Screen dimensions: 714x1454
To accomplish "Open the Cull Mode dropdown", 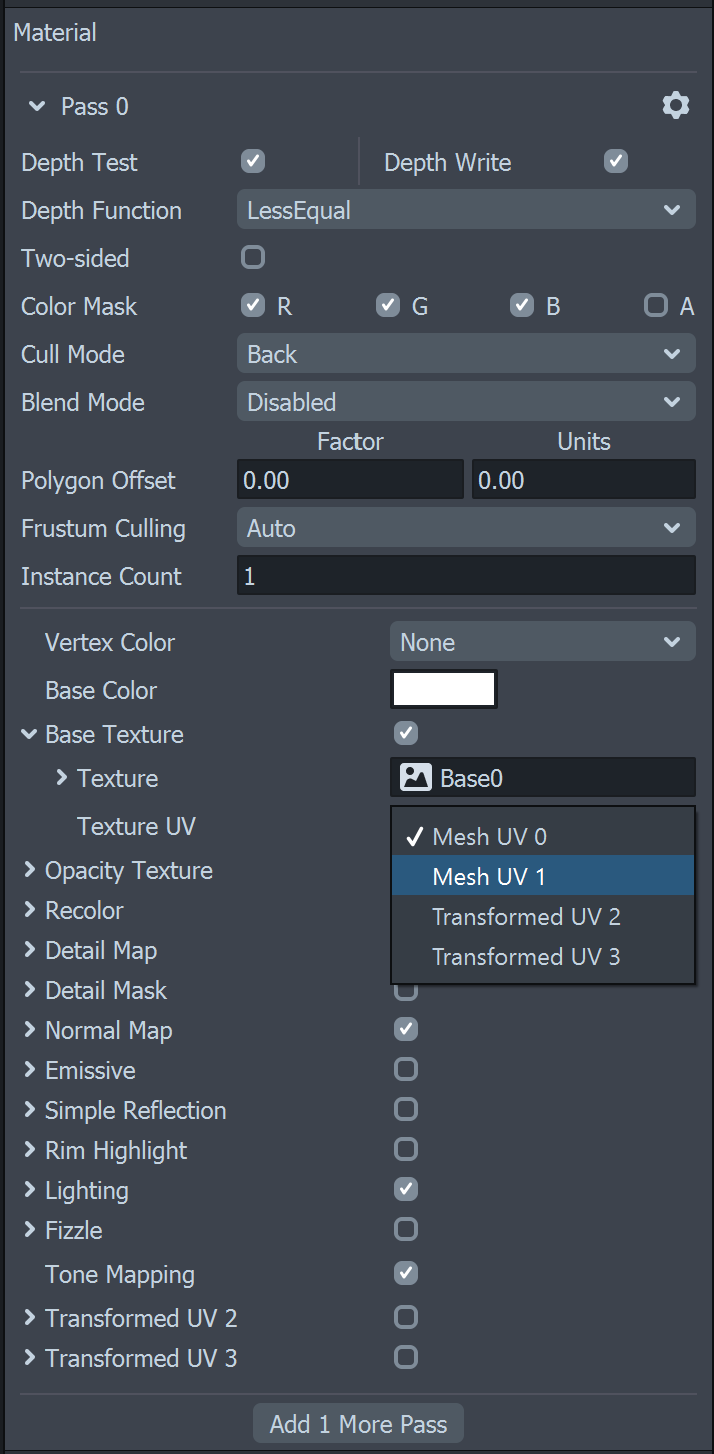I will tap(466, 354).
